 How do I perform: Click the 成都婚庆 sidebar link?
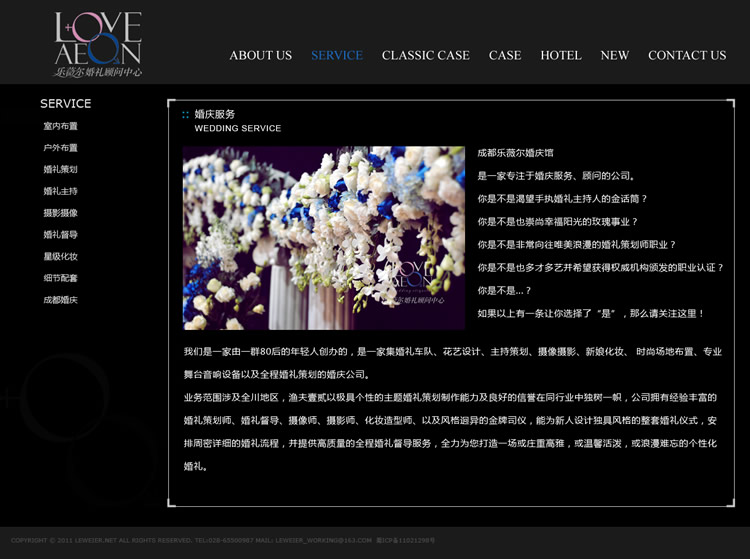[x=60, y=300]
